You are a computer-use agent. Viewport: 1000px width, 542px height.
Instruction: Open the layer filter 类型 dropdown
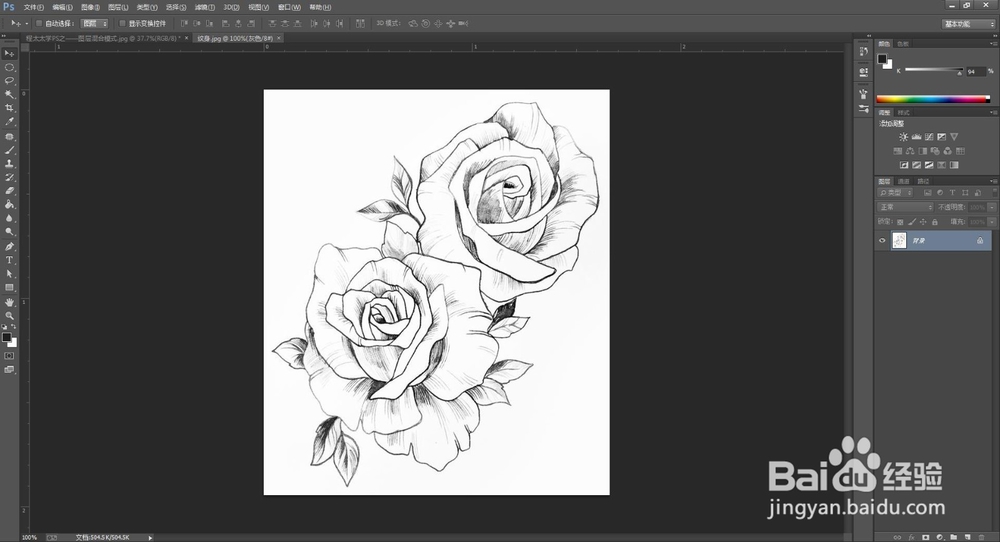point(895,193)
